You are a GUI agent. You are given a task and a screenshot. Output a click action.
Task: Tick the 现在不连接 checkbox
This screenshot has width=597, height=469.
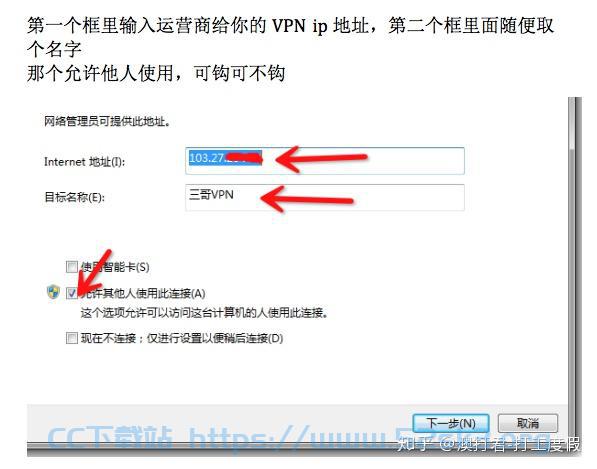pos(72,338)
